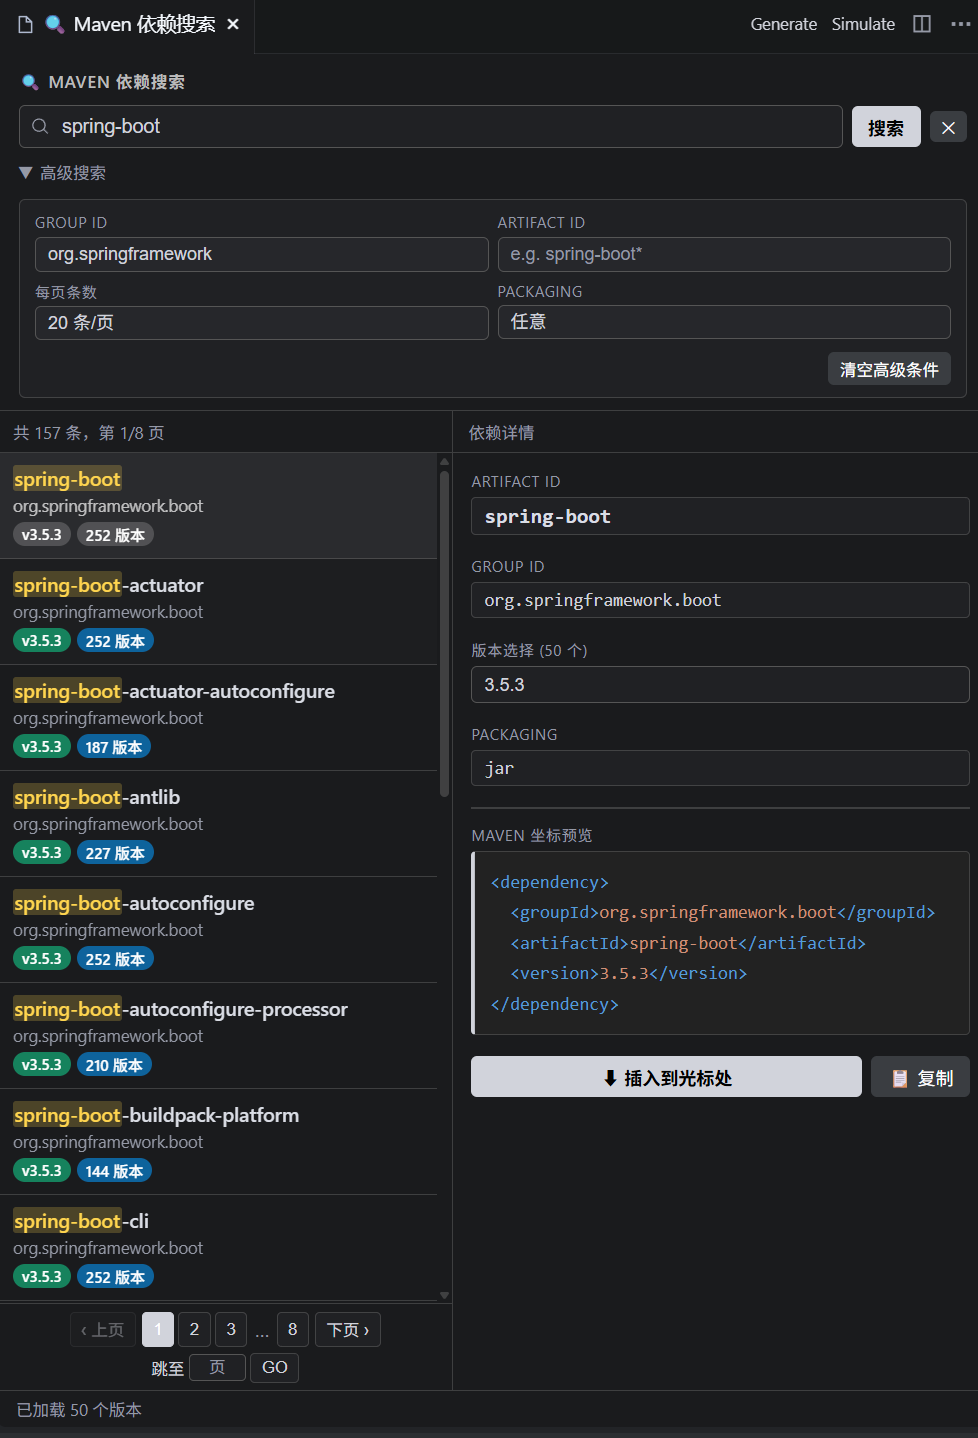Screen dimensions: 978x1438
Task: Click the Artifact ID detail field spring-boot
Action: click(x=720, y=517)
